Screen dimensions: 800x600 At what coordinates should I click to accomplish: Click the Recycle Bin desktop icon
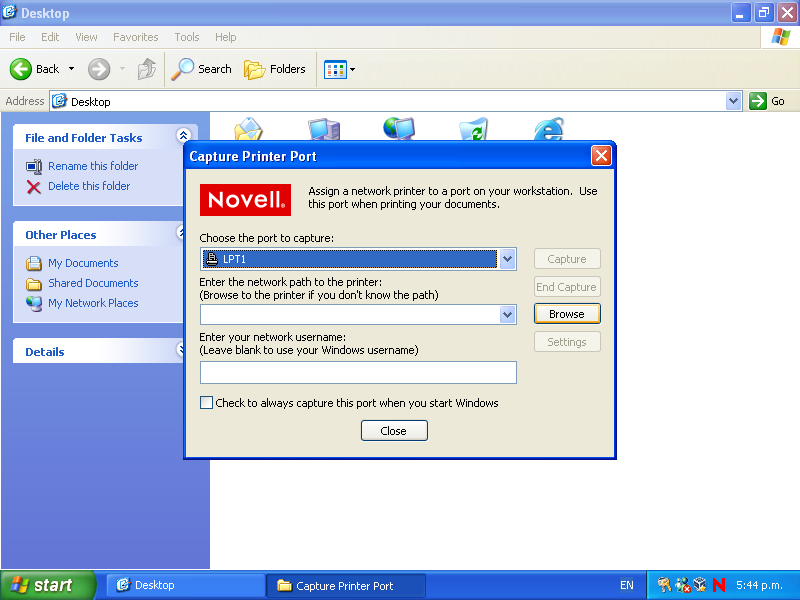tap(473, 129)
